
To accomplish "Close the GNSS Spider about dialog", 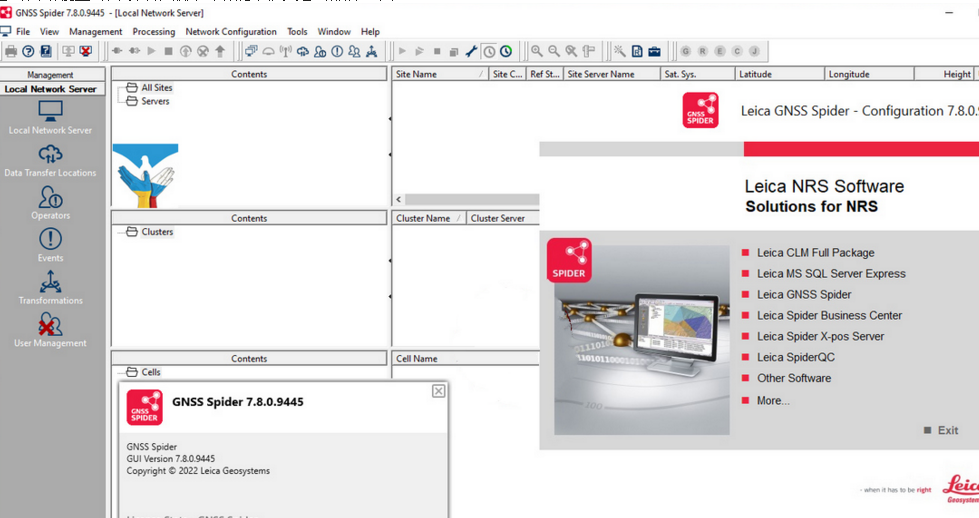I will click(439, 391).
